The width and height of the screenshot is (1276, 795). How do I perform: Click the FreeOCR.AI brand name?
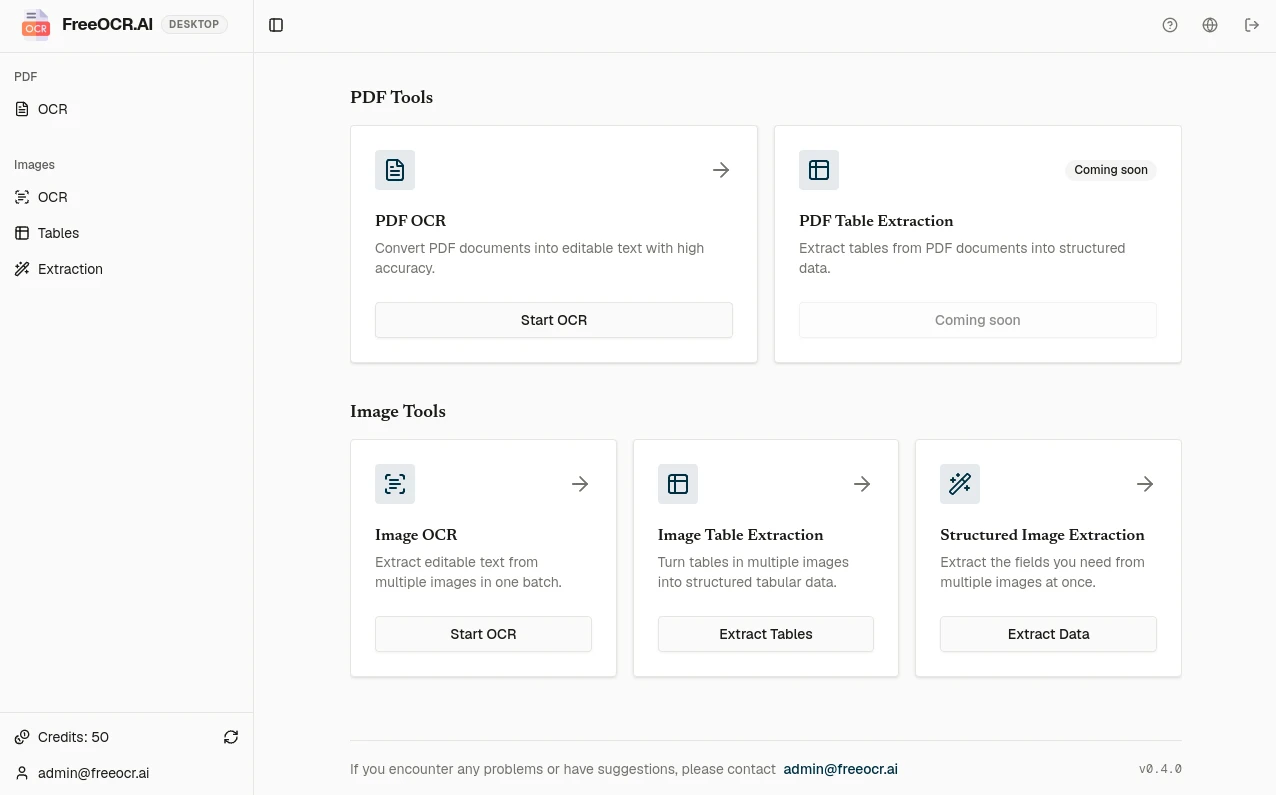tap(107, 24)
